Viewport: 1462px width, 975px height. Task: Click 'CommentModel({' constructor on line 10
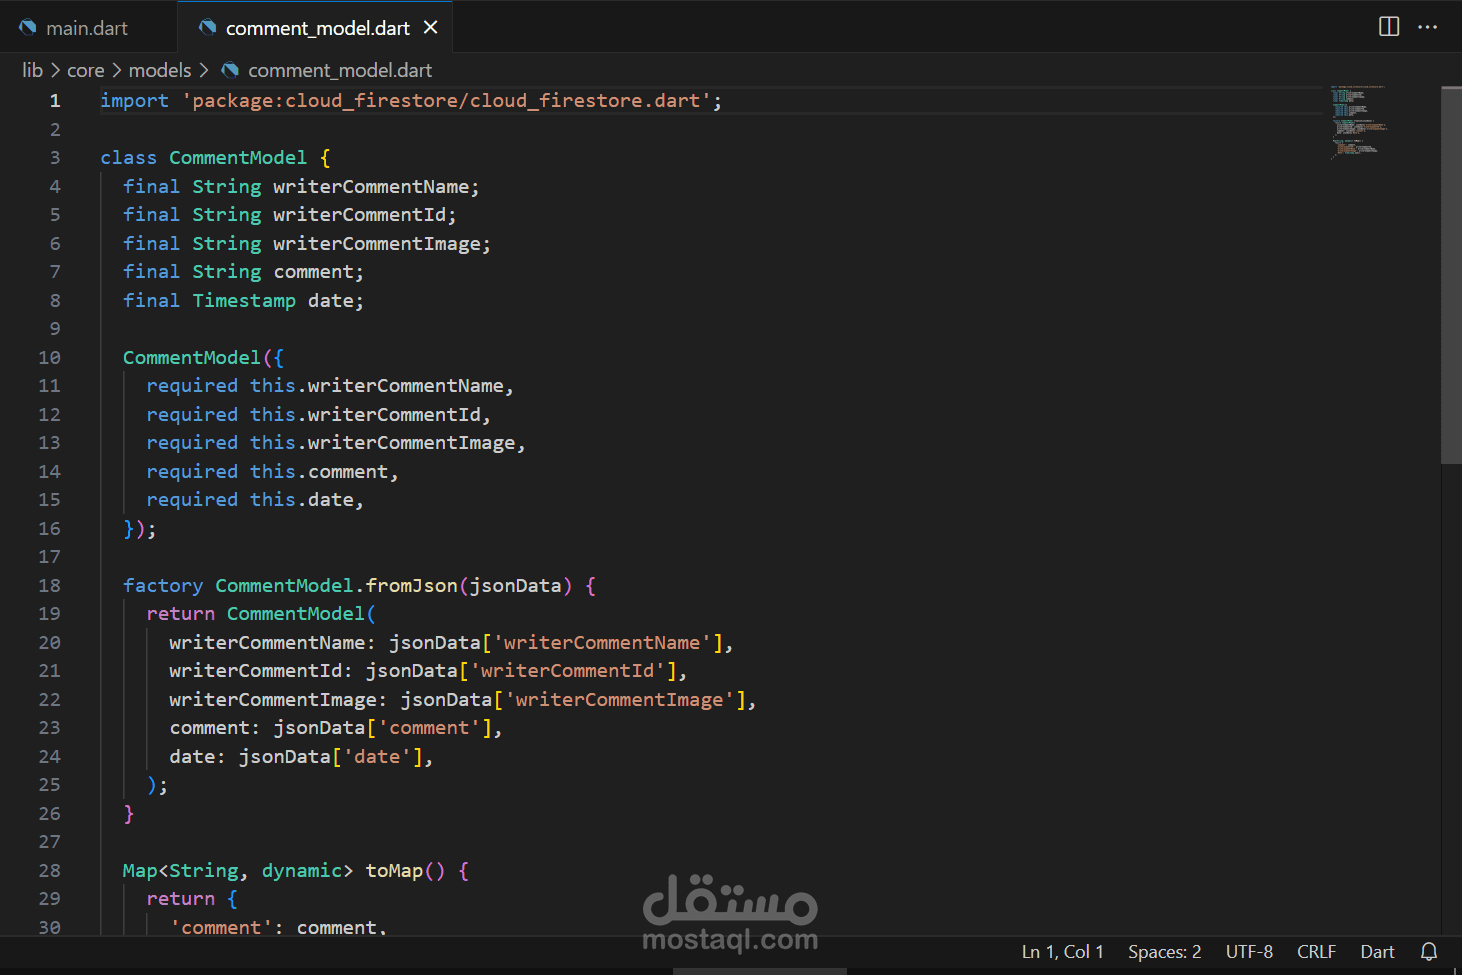[203, 358]
